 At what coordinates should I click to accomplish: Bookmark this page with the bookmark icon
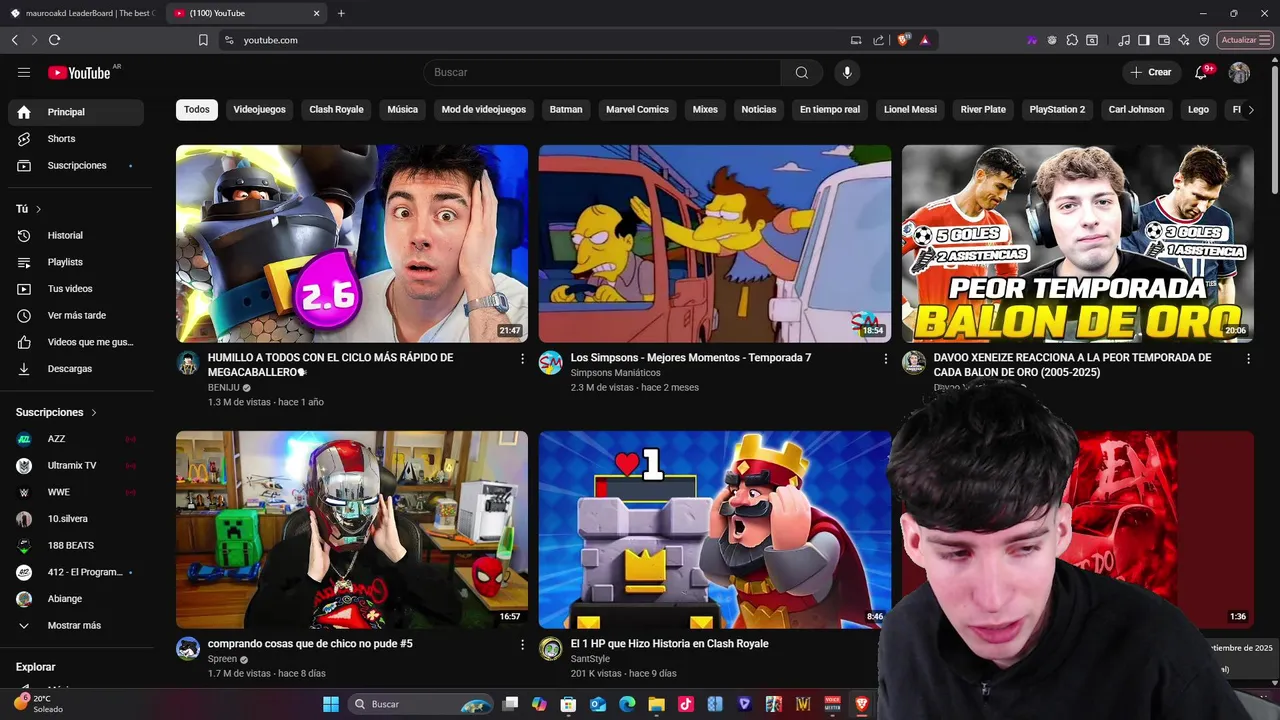[203, 40]
